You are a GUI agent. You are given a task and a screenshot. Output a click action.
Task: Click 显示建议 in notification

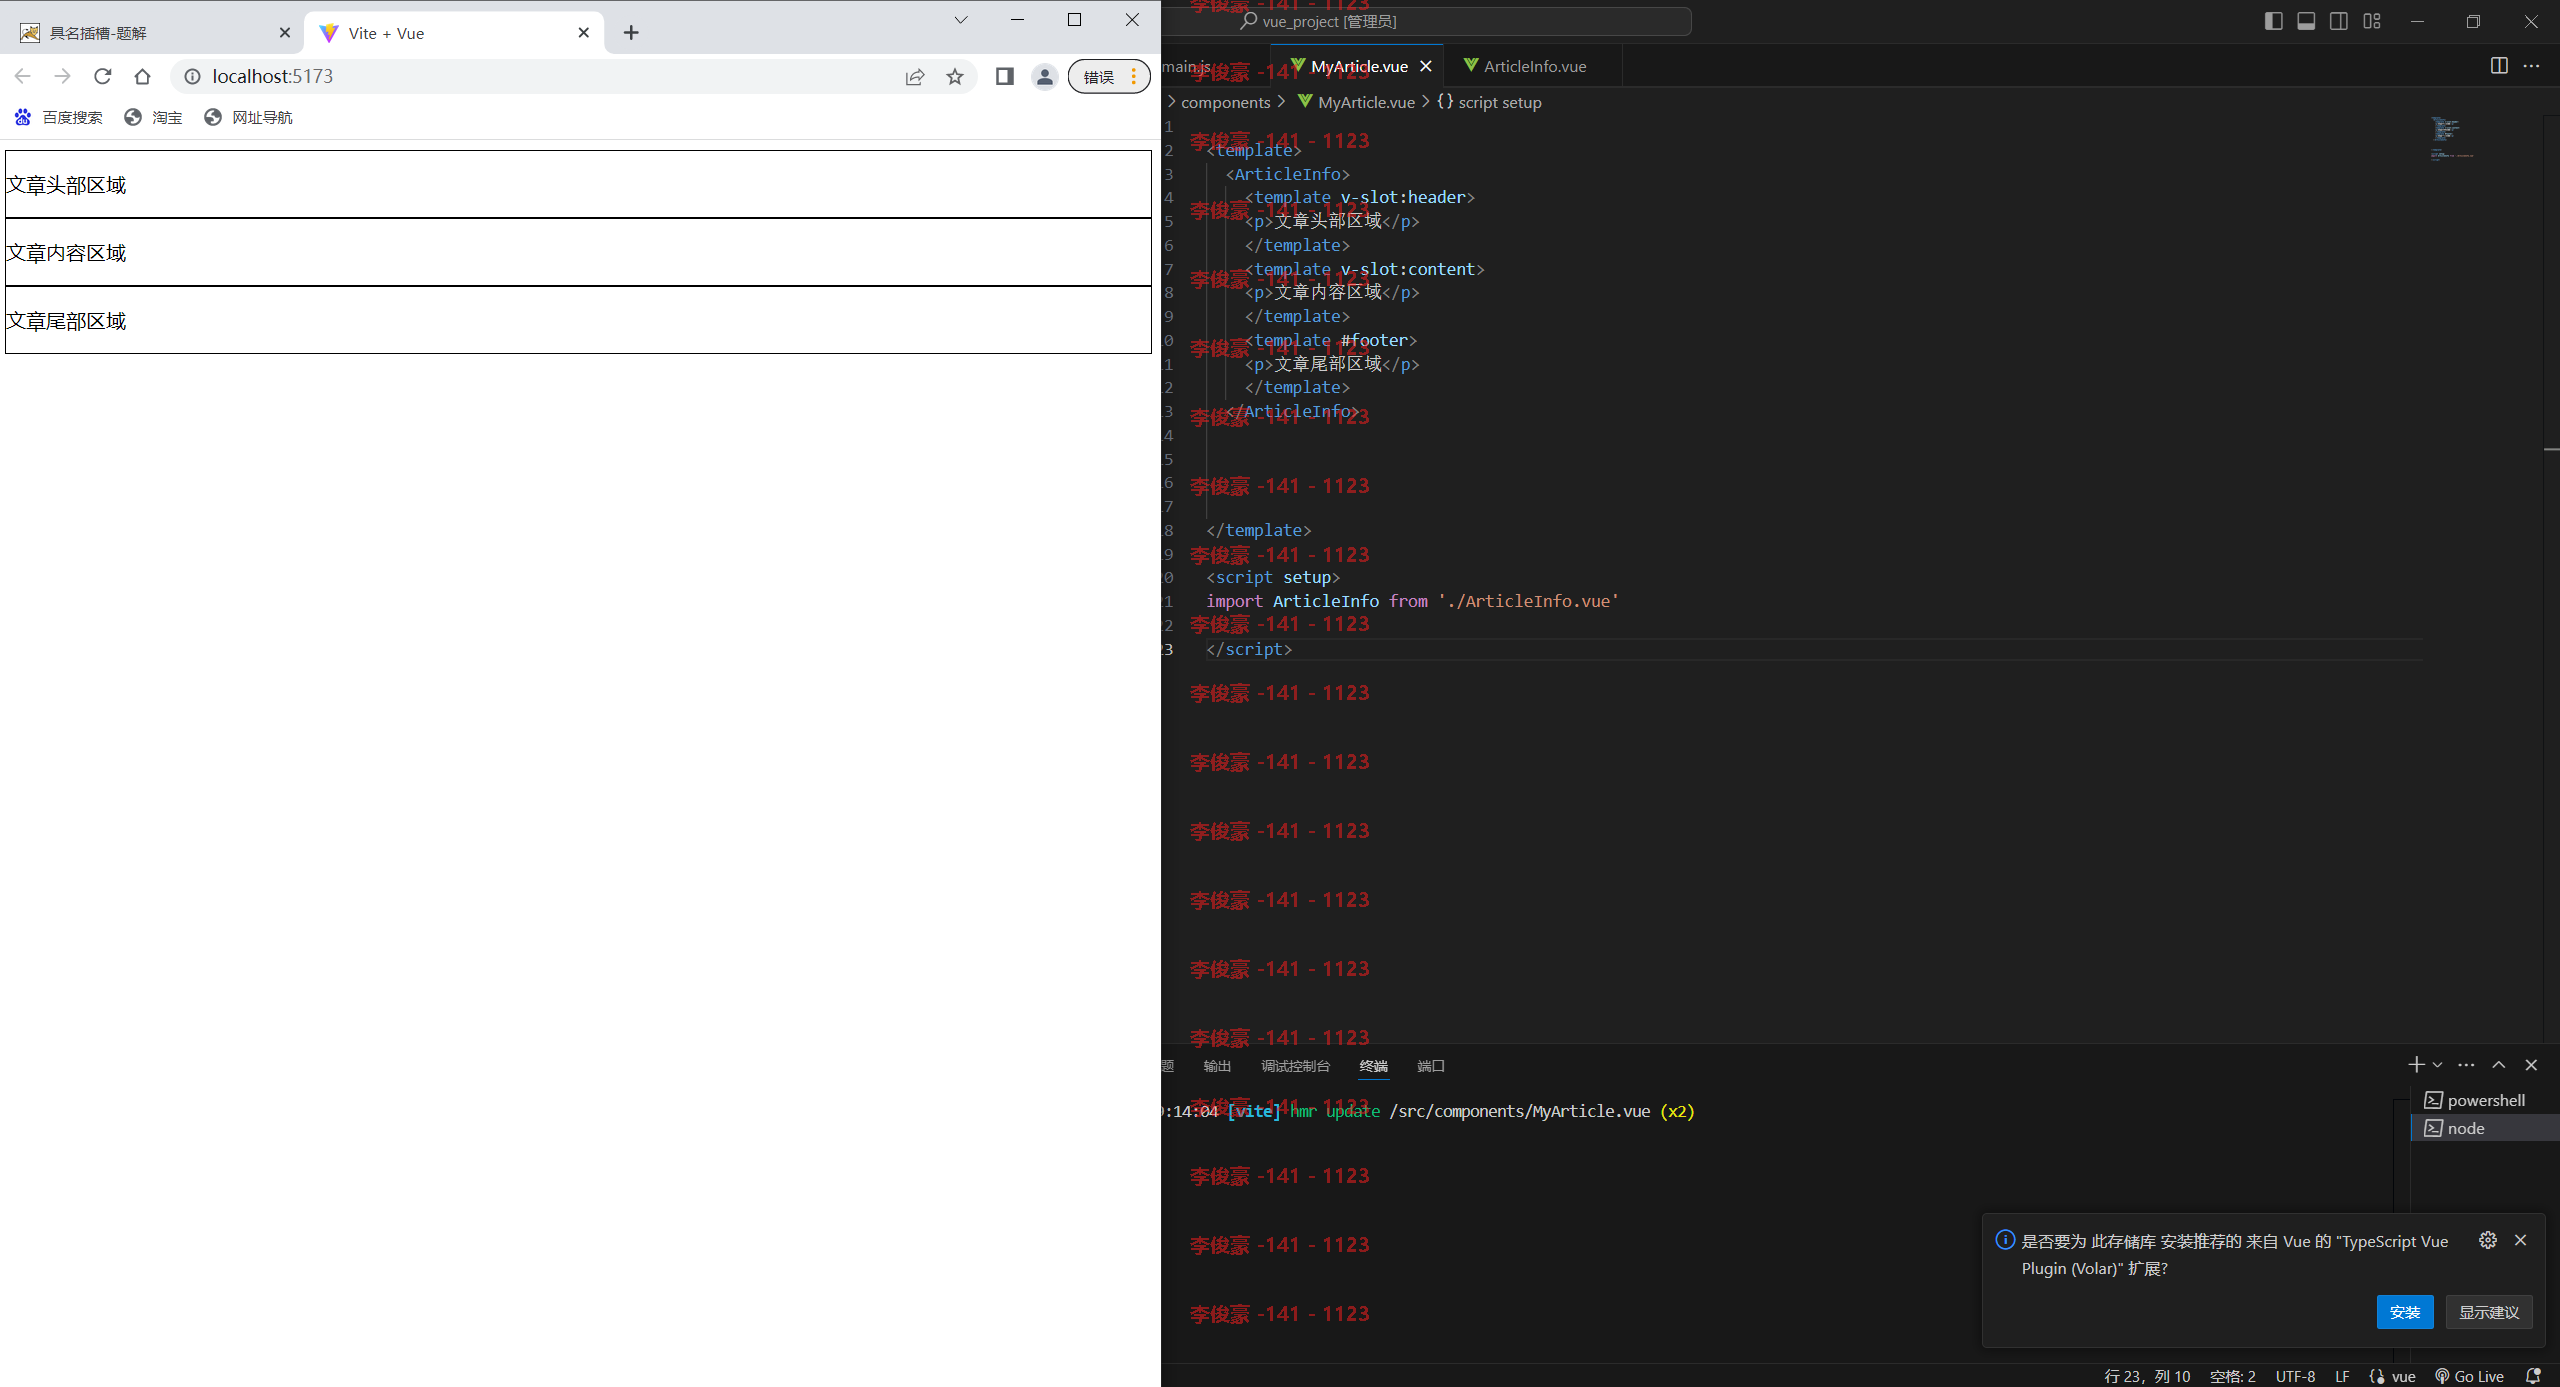click(x=2489, y=1312)
